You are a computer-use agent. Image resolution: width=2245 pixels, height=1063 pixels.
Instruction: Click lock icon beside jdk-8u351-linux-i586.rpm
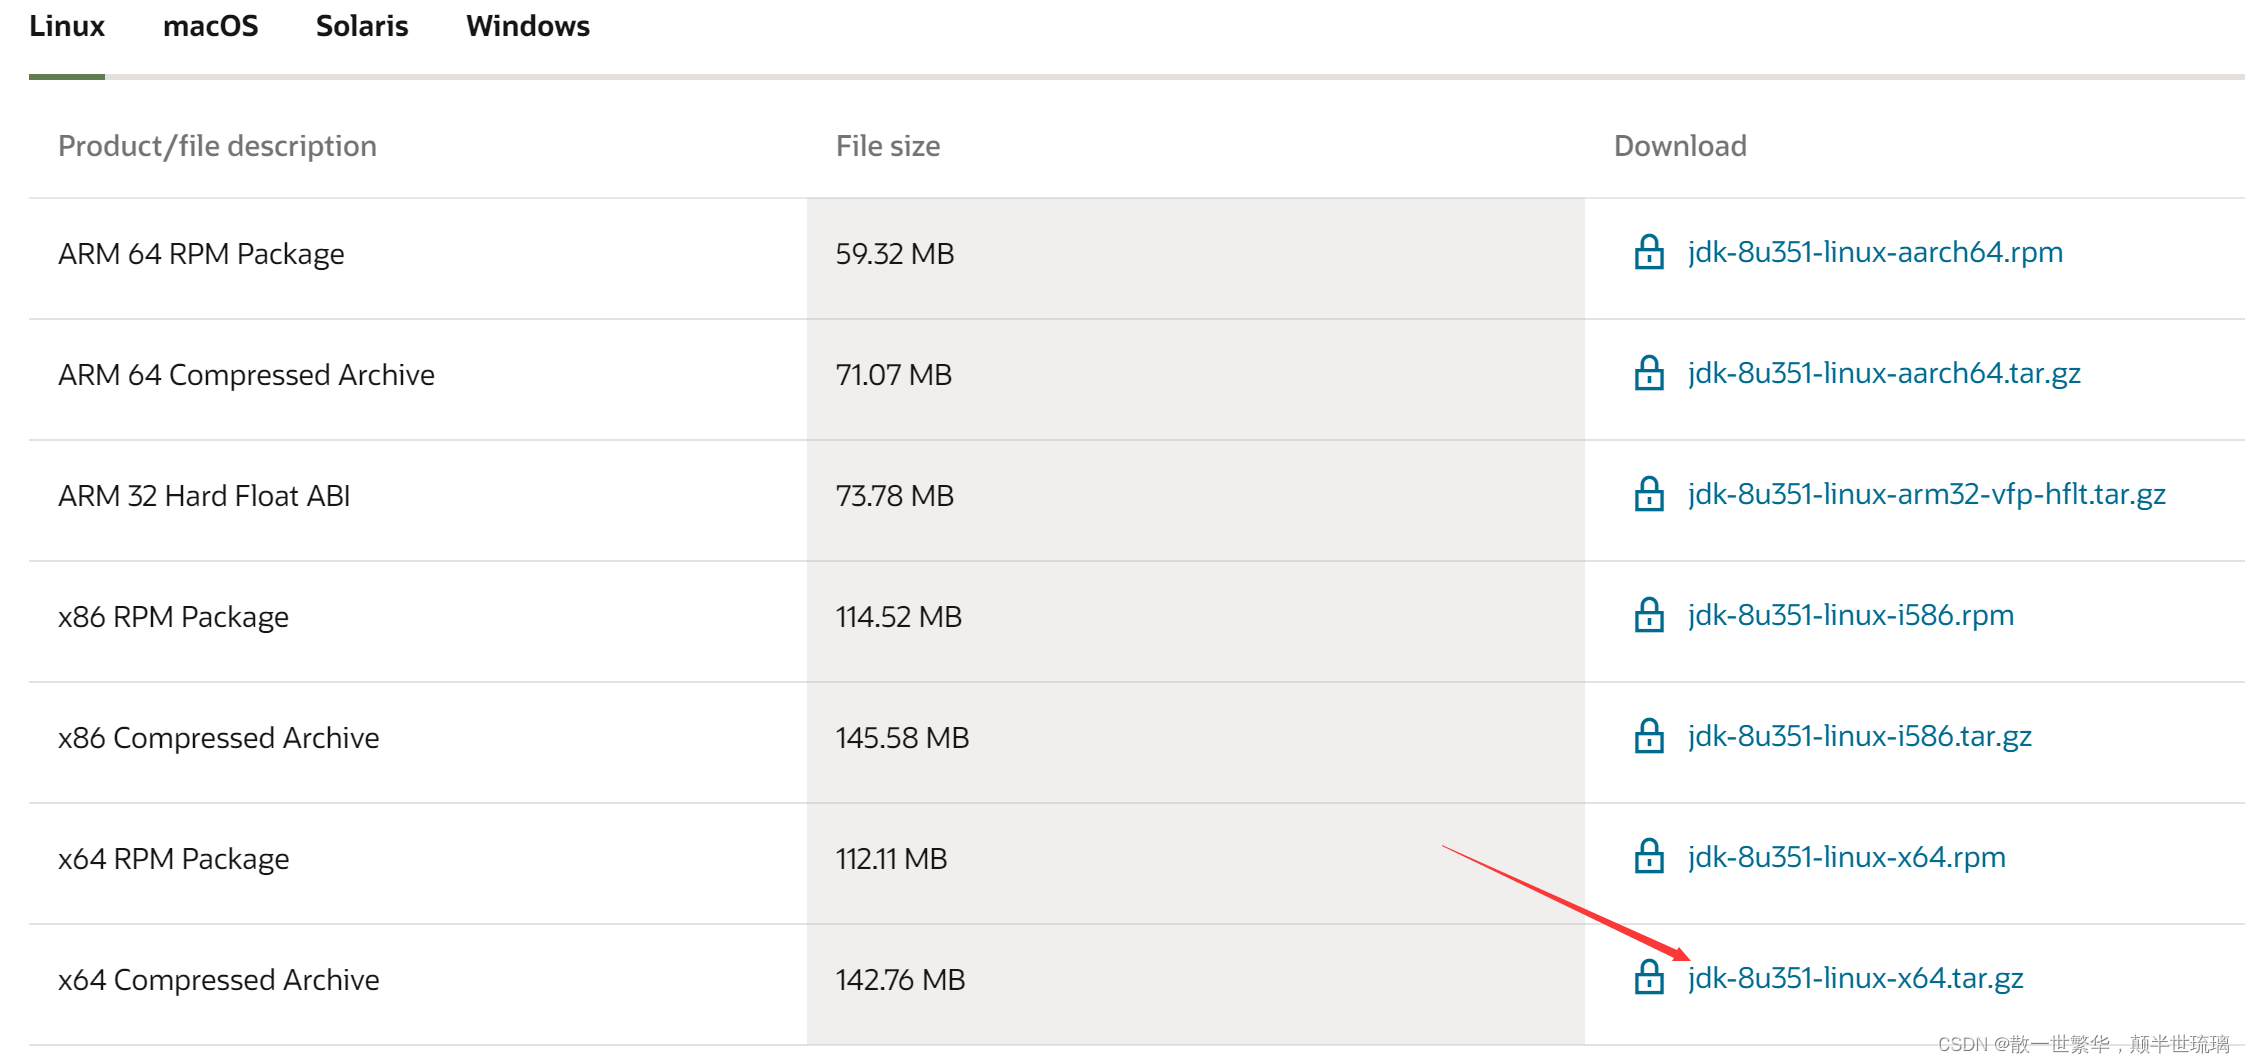[1649, 615]
